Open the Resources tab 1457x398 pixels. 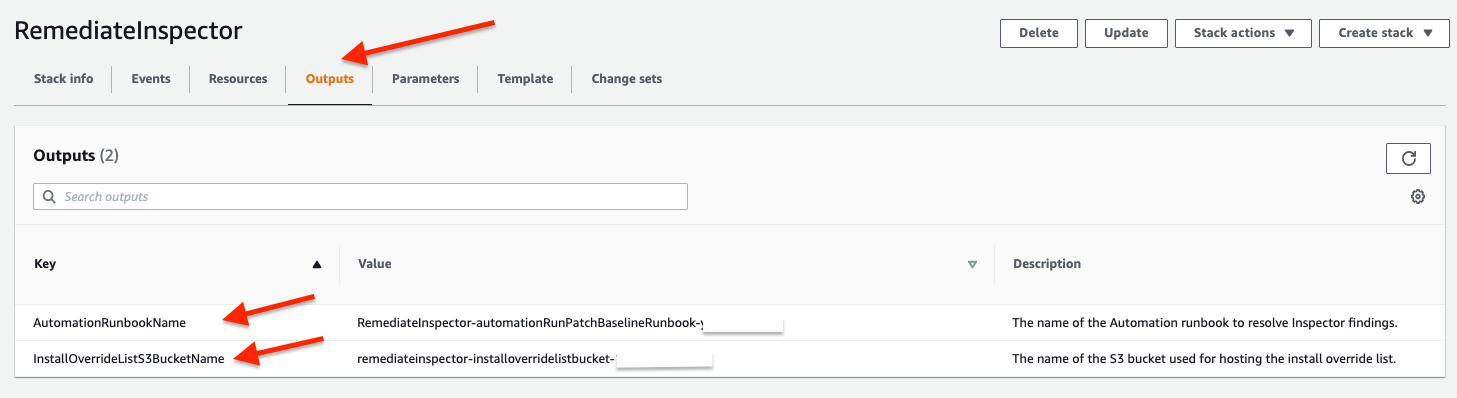pos(238,79)
